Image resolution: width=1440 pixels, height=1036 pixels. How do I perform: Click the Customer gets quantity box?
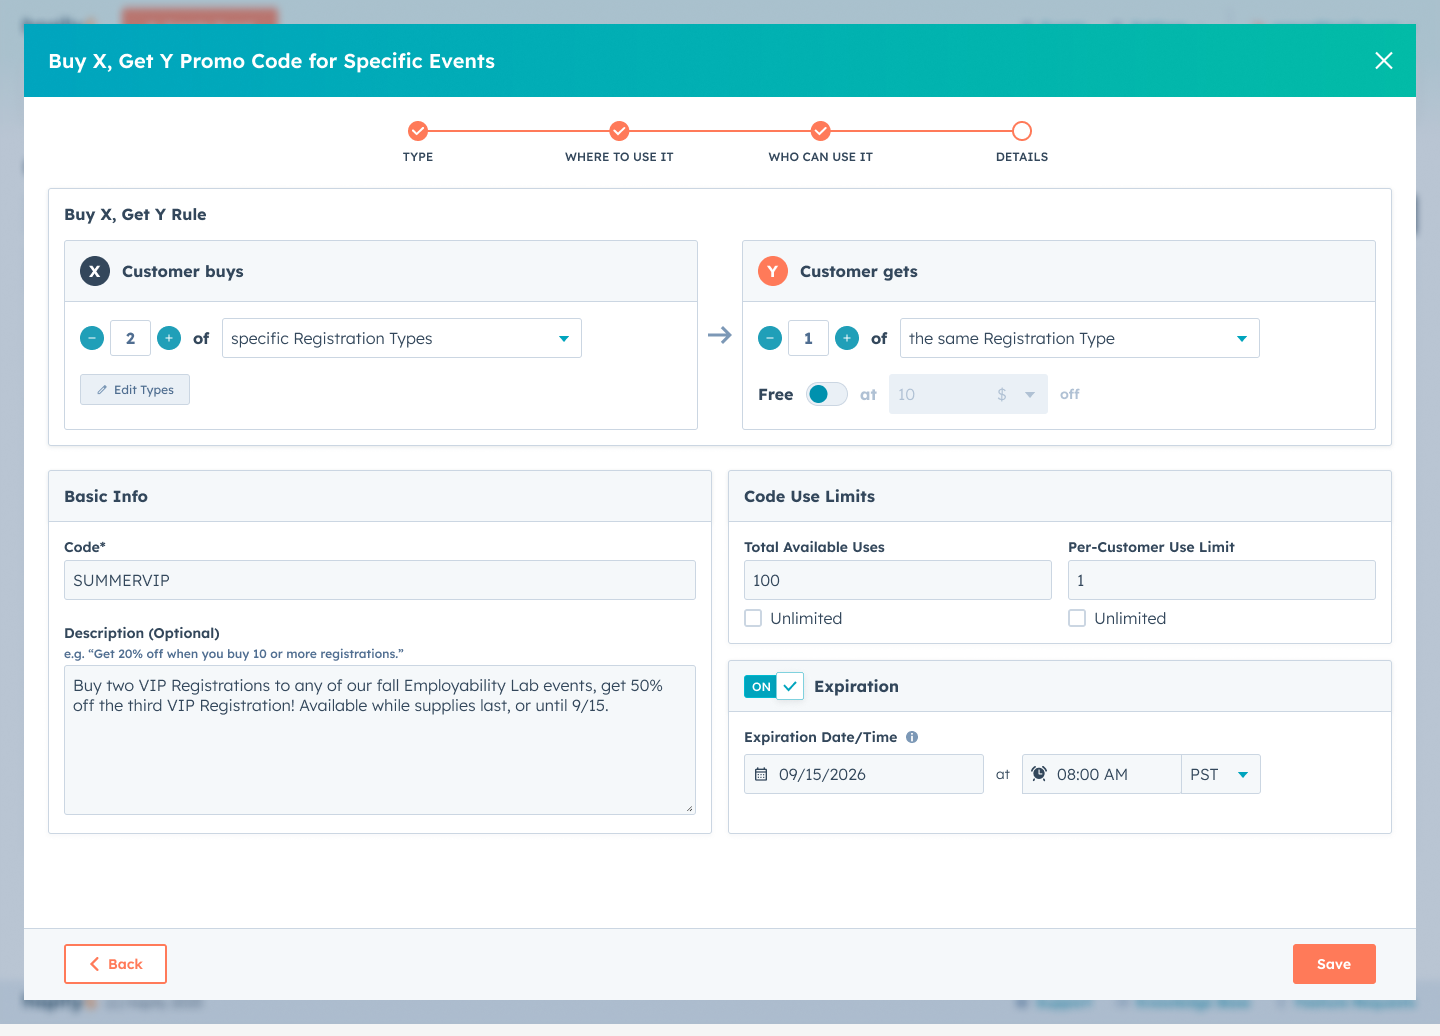click(x=808, y=338)
